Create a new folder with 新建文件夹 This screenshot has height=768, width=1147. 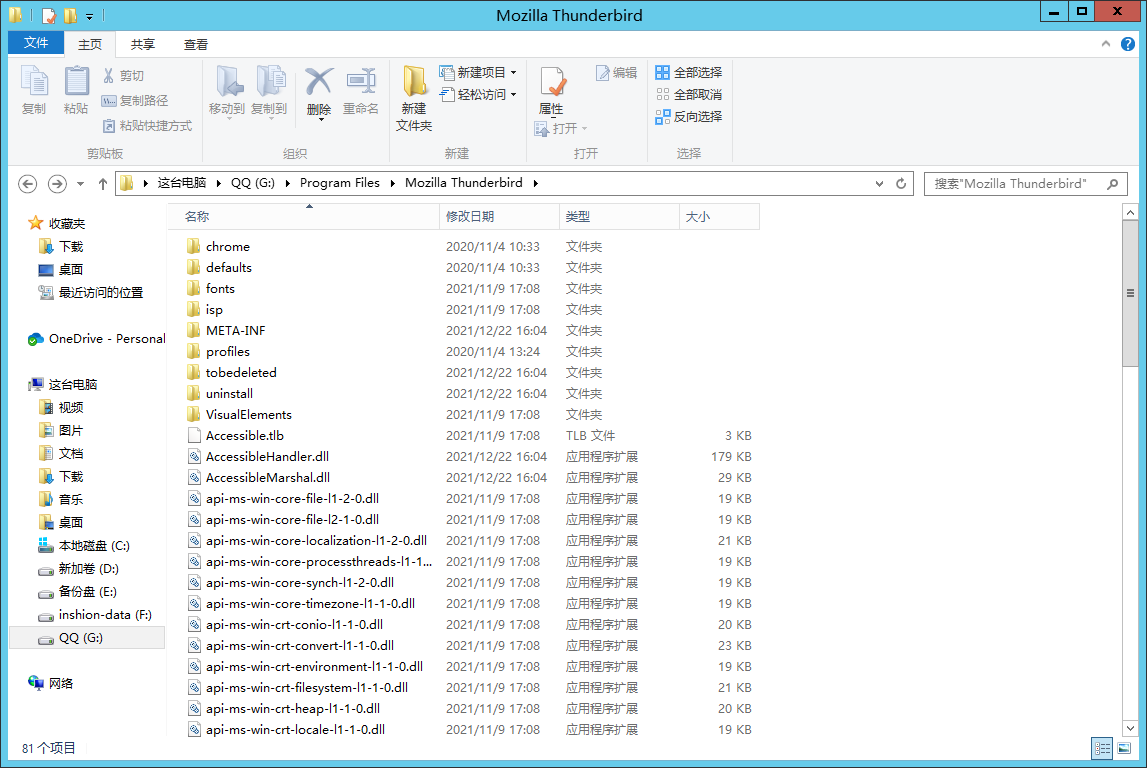tap(414, 98)
